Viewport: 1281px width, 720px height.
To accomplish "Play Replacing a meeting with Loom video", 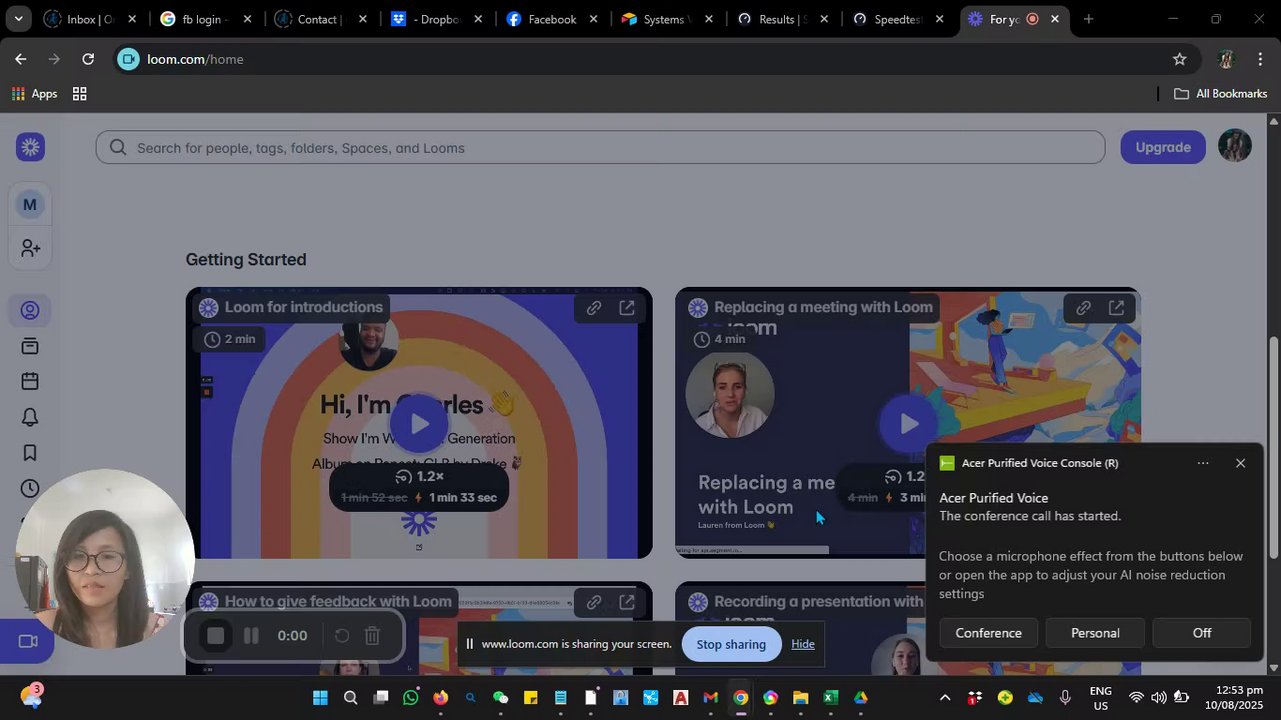I will [x=908, y=424].
